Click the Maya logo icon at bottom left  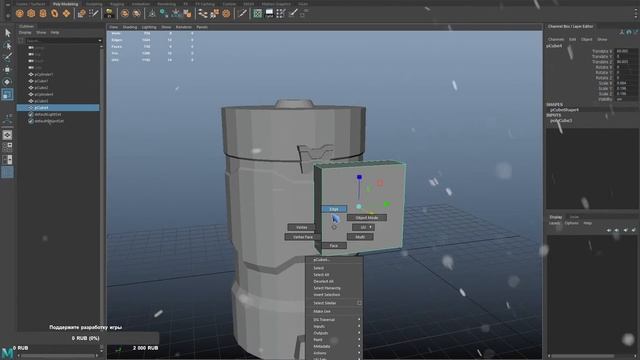[7, 353]
